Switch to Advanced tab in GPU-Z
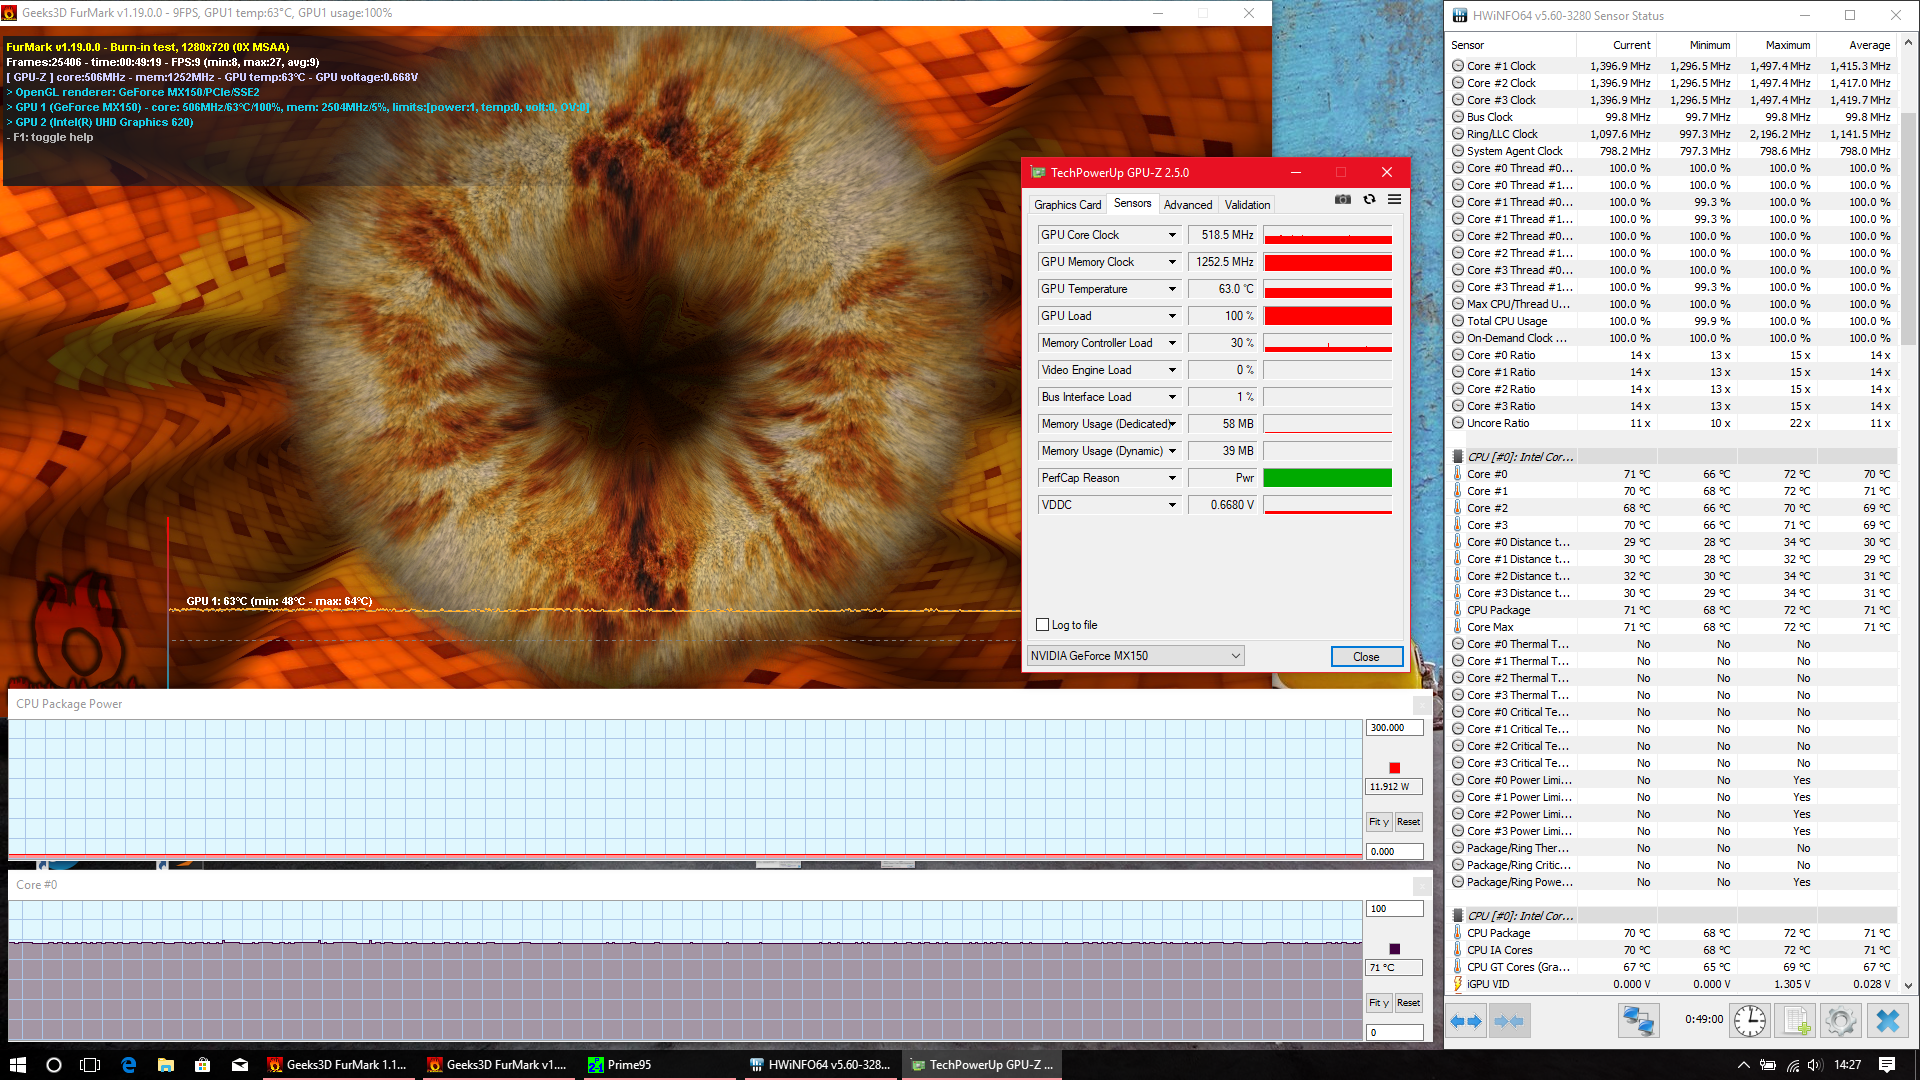This screenshot has height=1080, width=1920. [1187, 205]
